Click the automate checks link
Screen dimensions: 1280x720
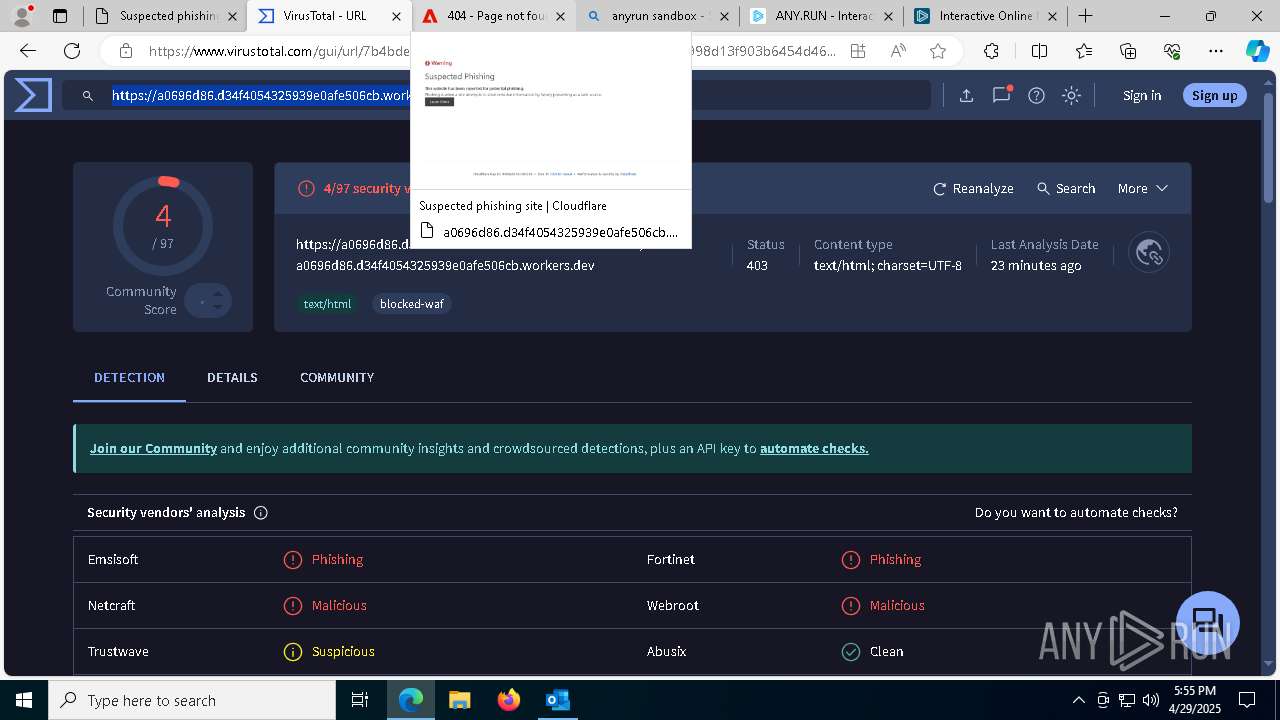tap(814, 448)
